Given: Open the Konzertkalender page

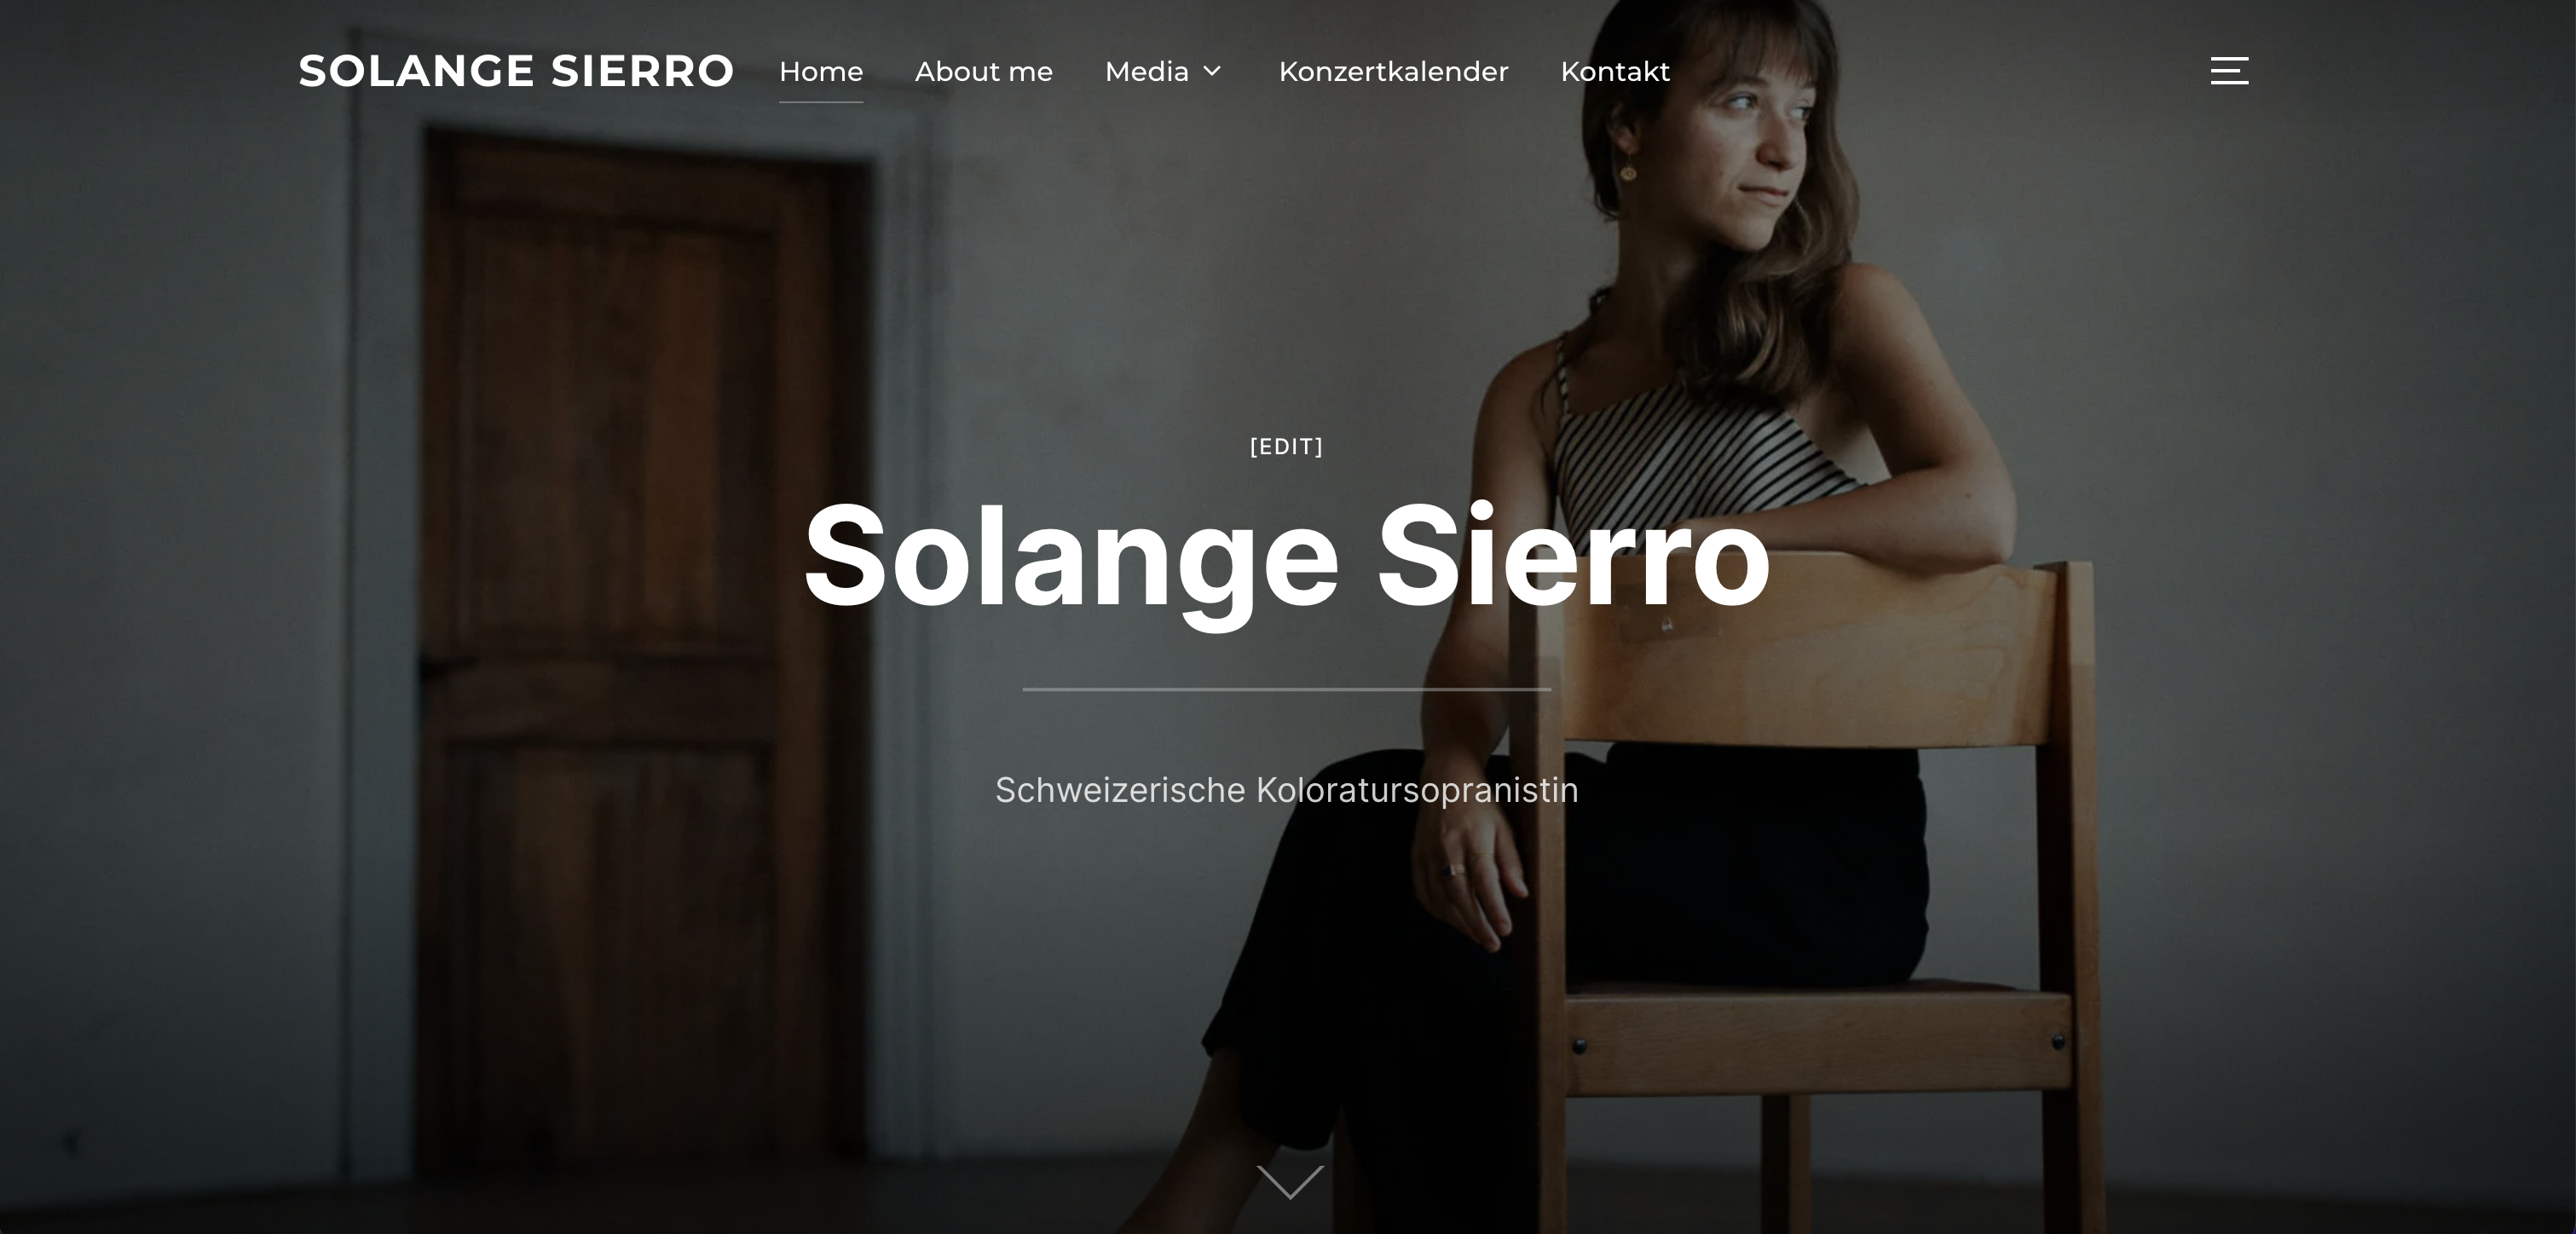Looking at the screenshot, I should click(1393, 71).
